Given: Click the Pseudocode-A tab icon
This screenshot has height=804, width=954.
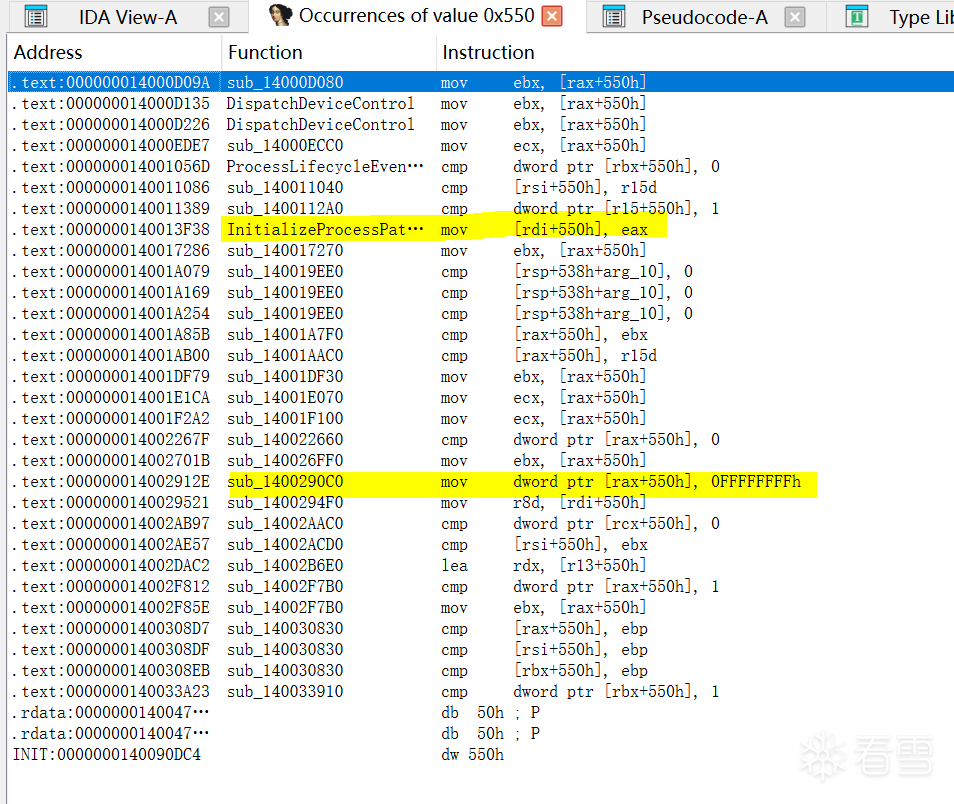Looking at the screenshot, I should click(x=613, y=17).
